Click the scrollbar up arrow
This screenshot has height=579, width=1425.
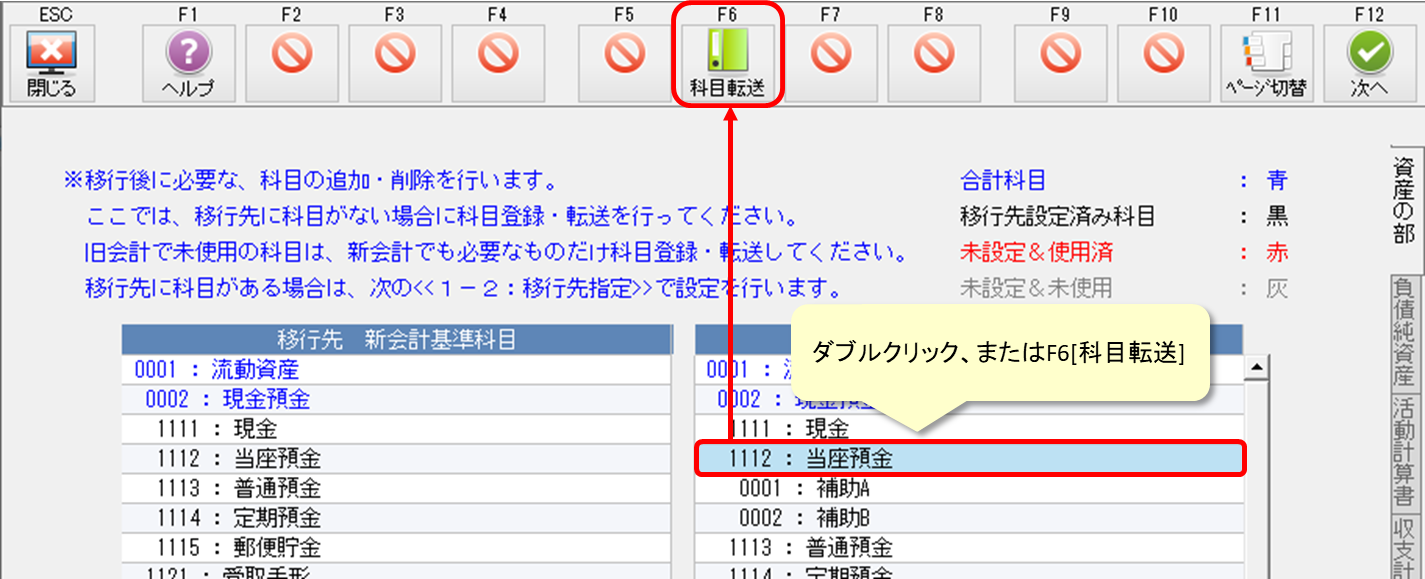coord(1256,368)
